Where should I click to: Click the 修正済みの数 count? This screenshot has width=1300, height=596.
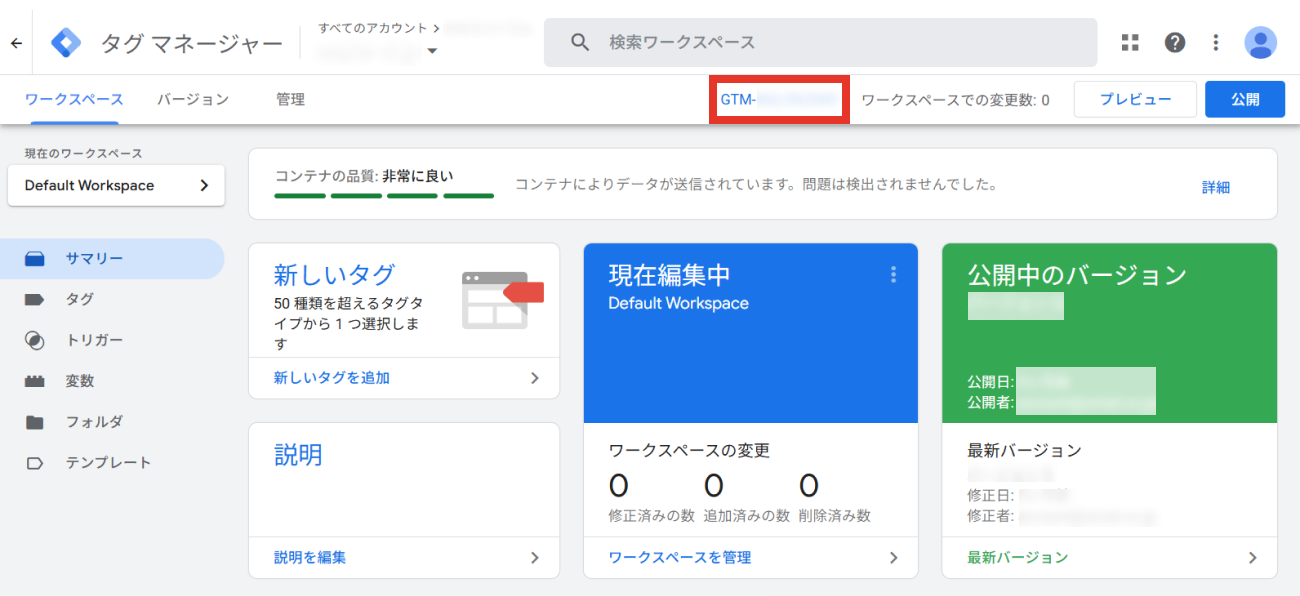[x=619, y=486]
